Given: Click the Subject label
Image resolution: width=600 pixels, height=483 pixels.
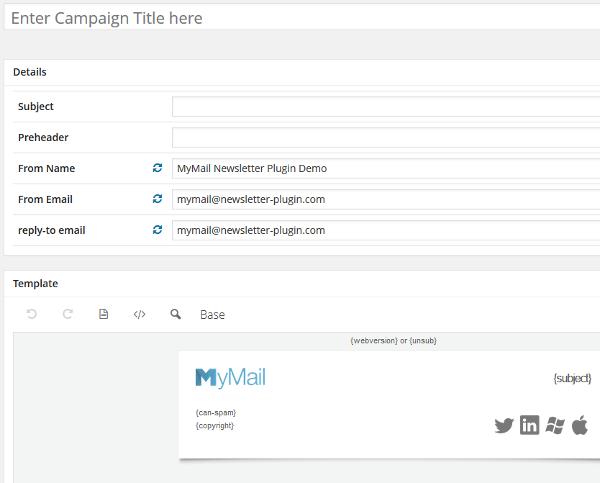Looking at the screenshot, I should point(36,106).
